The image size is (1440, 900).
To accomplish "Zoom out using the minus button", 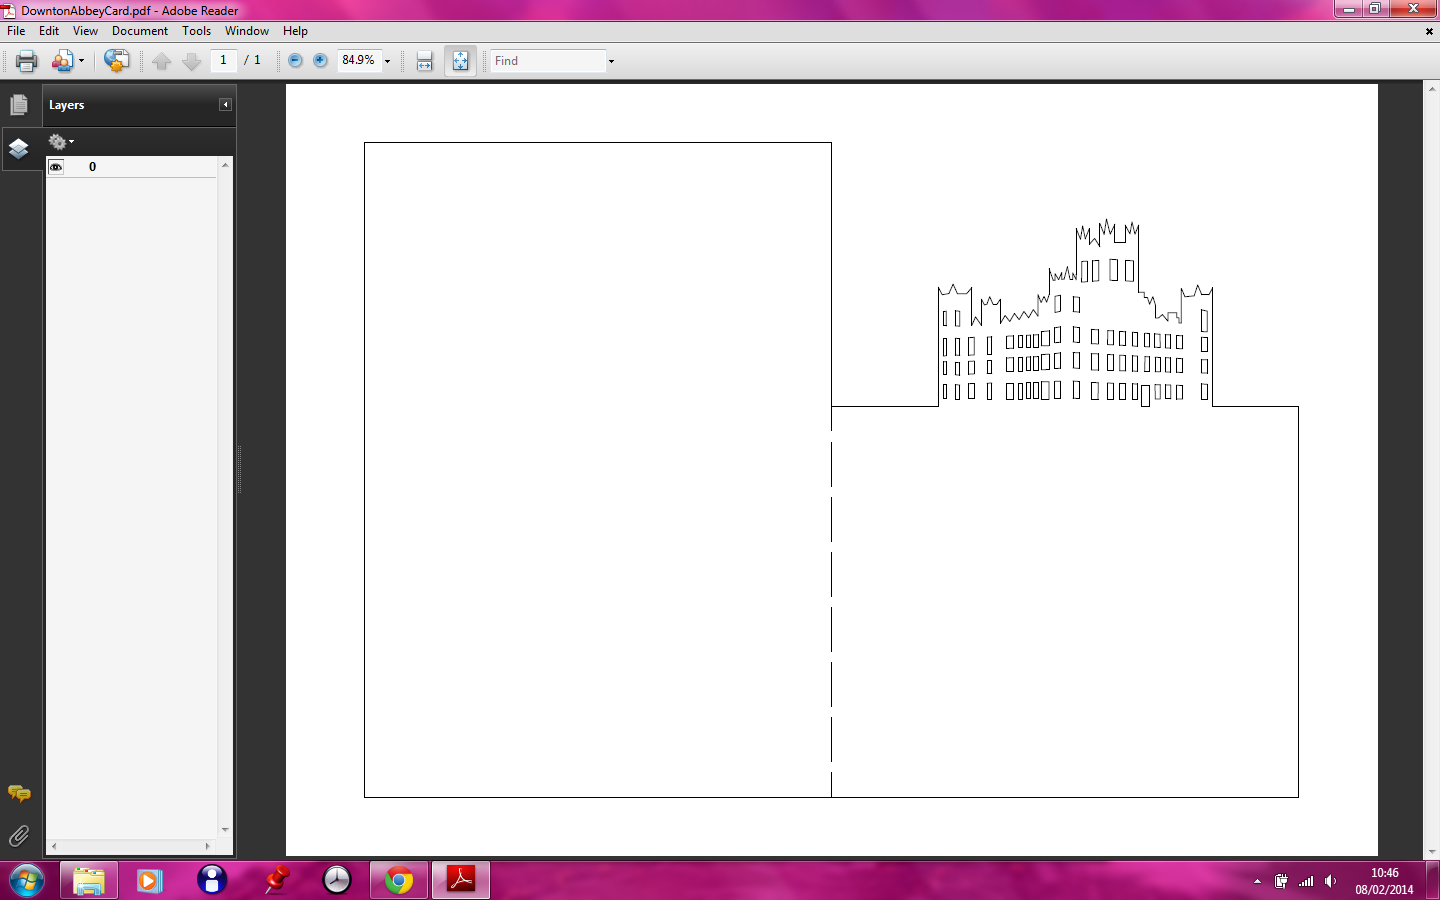I will point(295,60).
